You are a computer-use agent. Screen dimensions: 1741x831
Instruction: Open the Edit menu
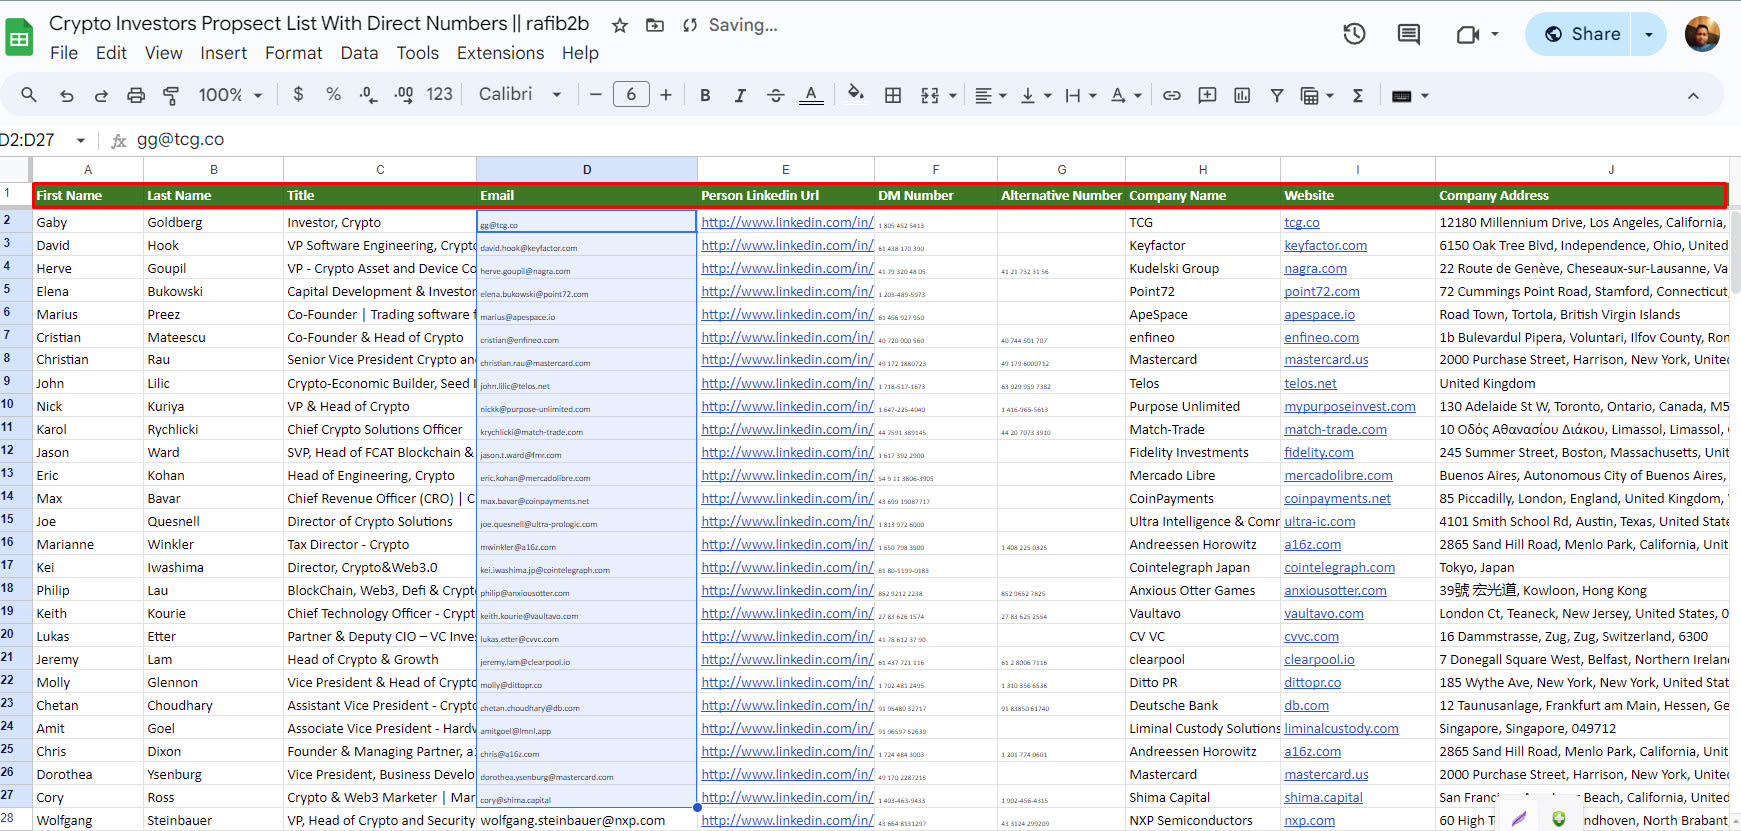111,53
